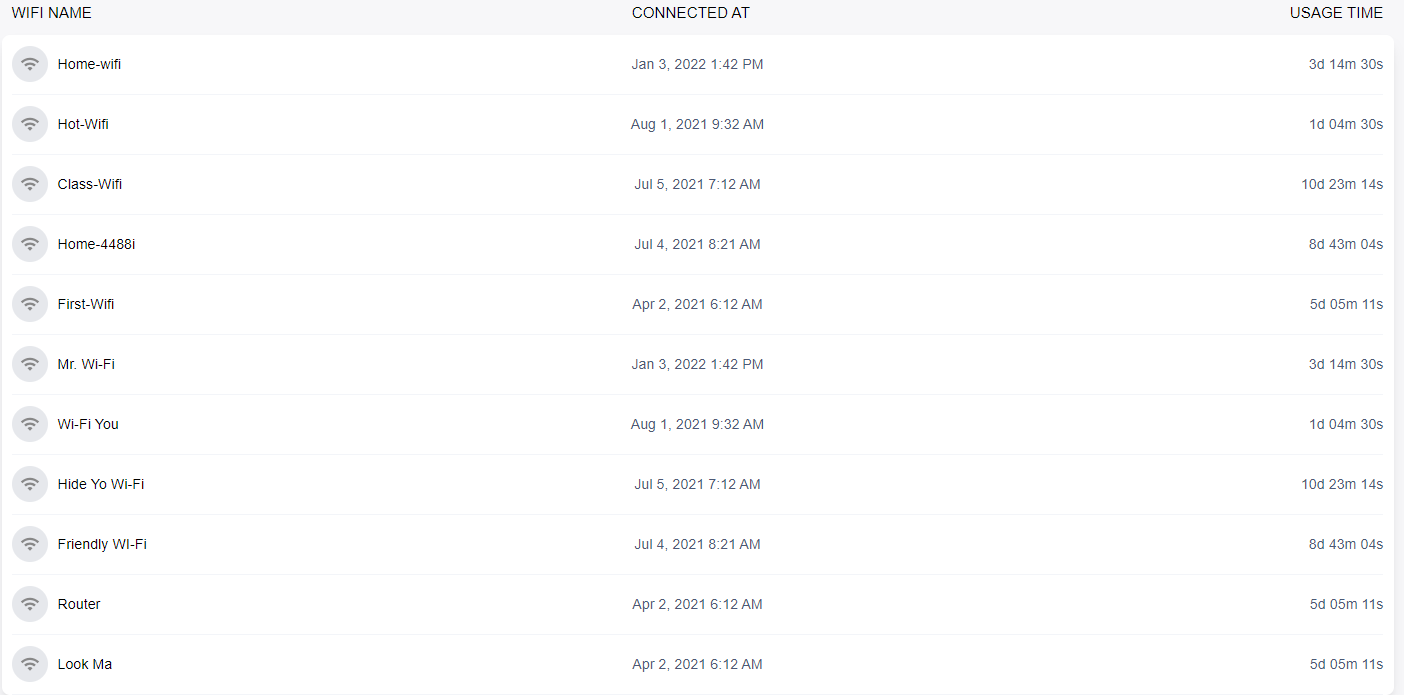Click the Wi-Fi You network entry

pyautogui.click(x=87, y=423)
